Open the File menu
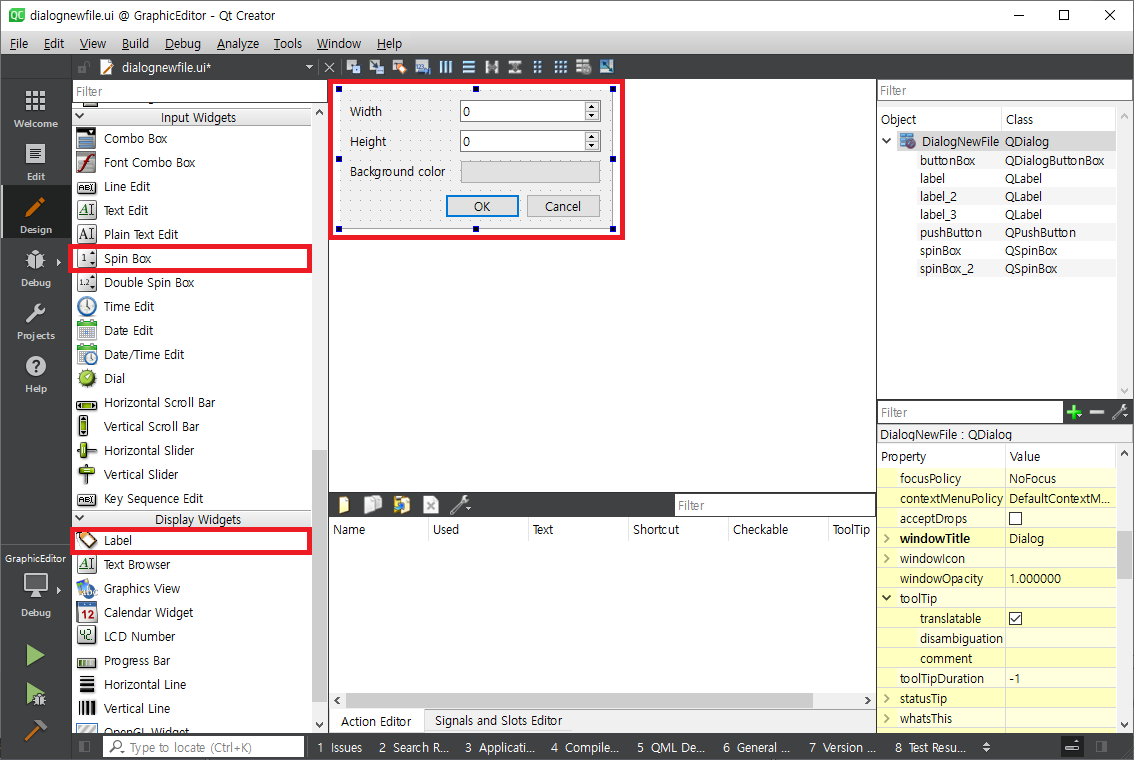The height and width of the screenshot is (760, 1134). [19, 43]
